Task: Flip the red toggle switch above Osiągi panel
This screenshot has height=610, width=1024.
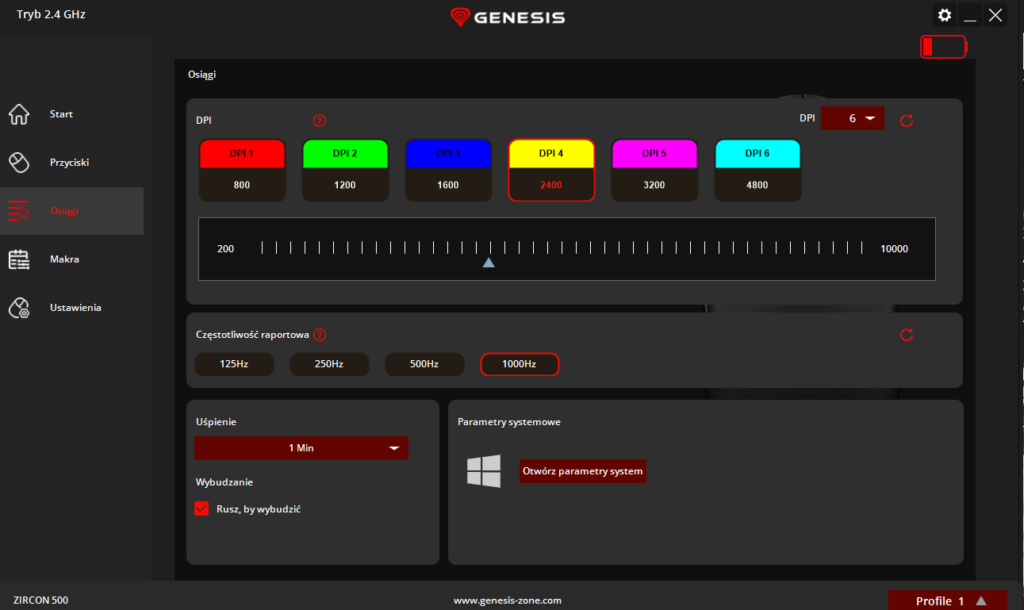Action: click(x=942, y=46)
